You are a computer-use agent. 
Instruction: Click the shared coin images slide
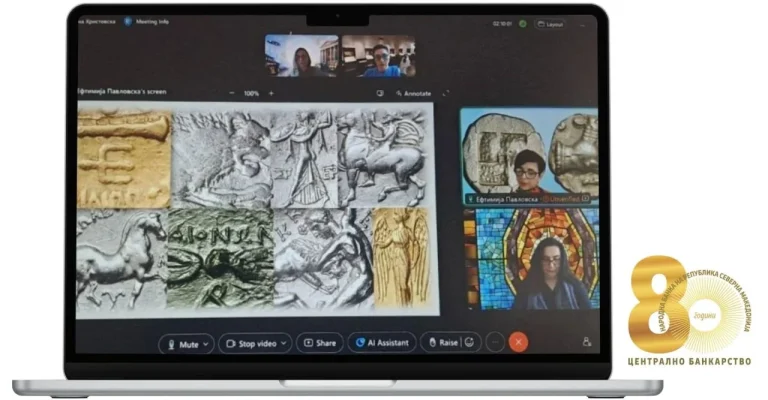tap(257, 209)
